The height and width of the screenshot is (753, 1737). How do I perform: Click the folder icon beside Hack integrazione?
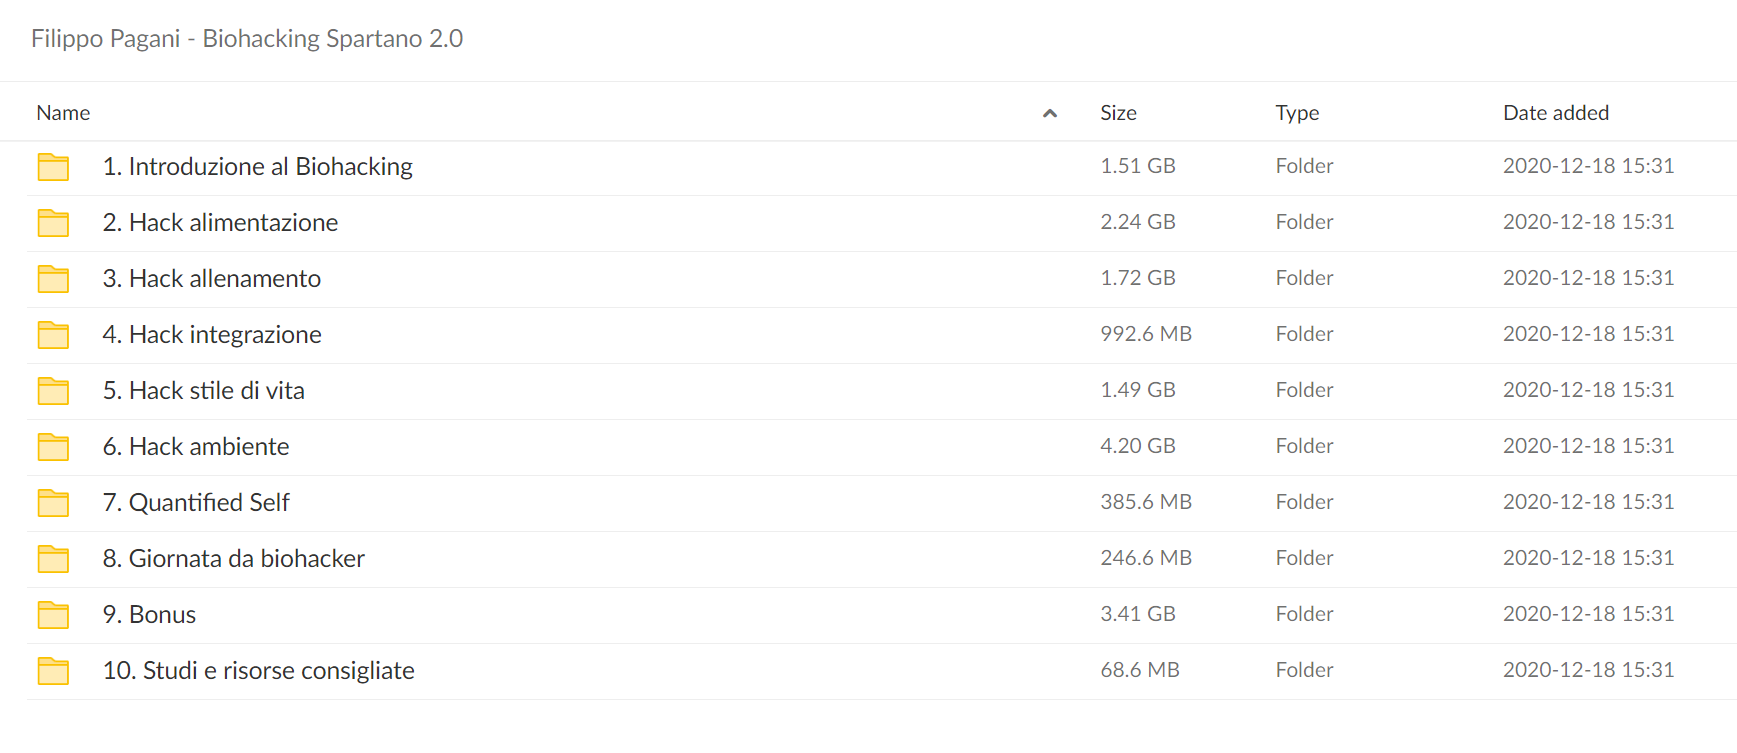(53, 335)
